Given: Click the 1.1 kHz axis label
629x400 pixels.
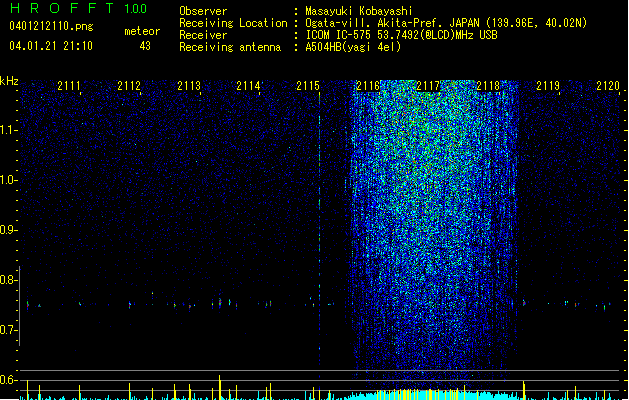Looking at the screenshot, I should [x=9, y=130].
